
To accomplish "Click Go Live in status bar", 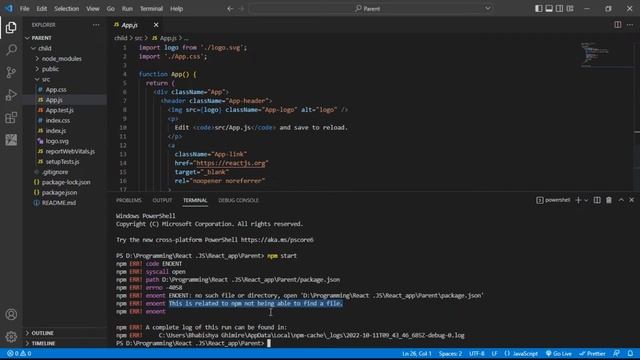I will pos(559,353).
